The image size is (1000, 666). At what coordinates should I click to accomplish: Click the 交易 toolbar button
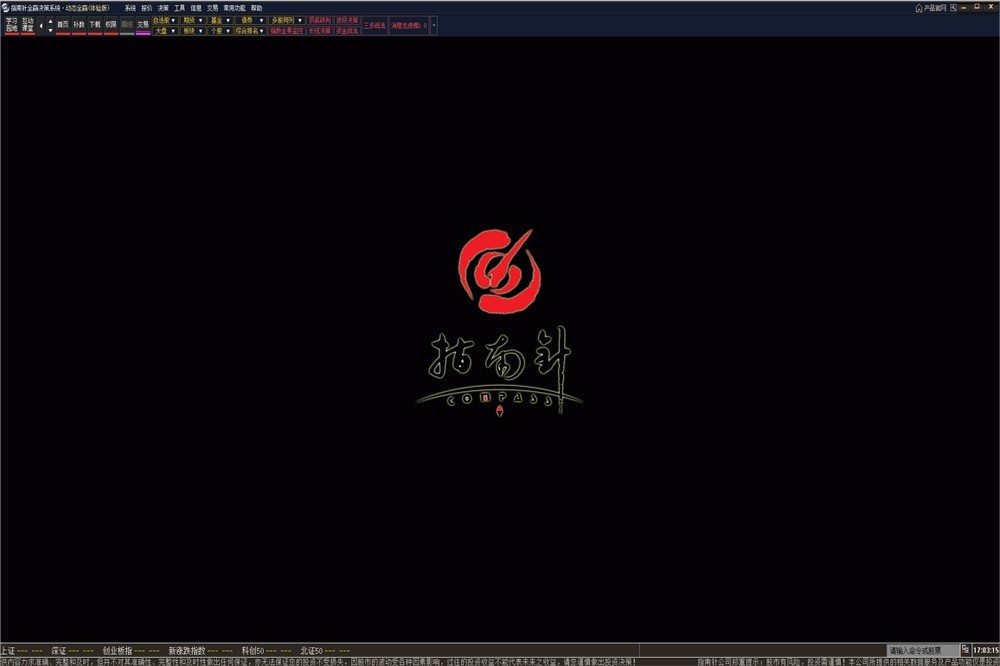[x=143, y=24]
